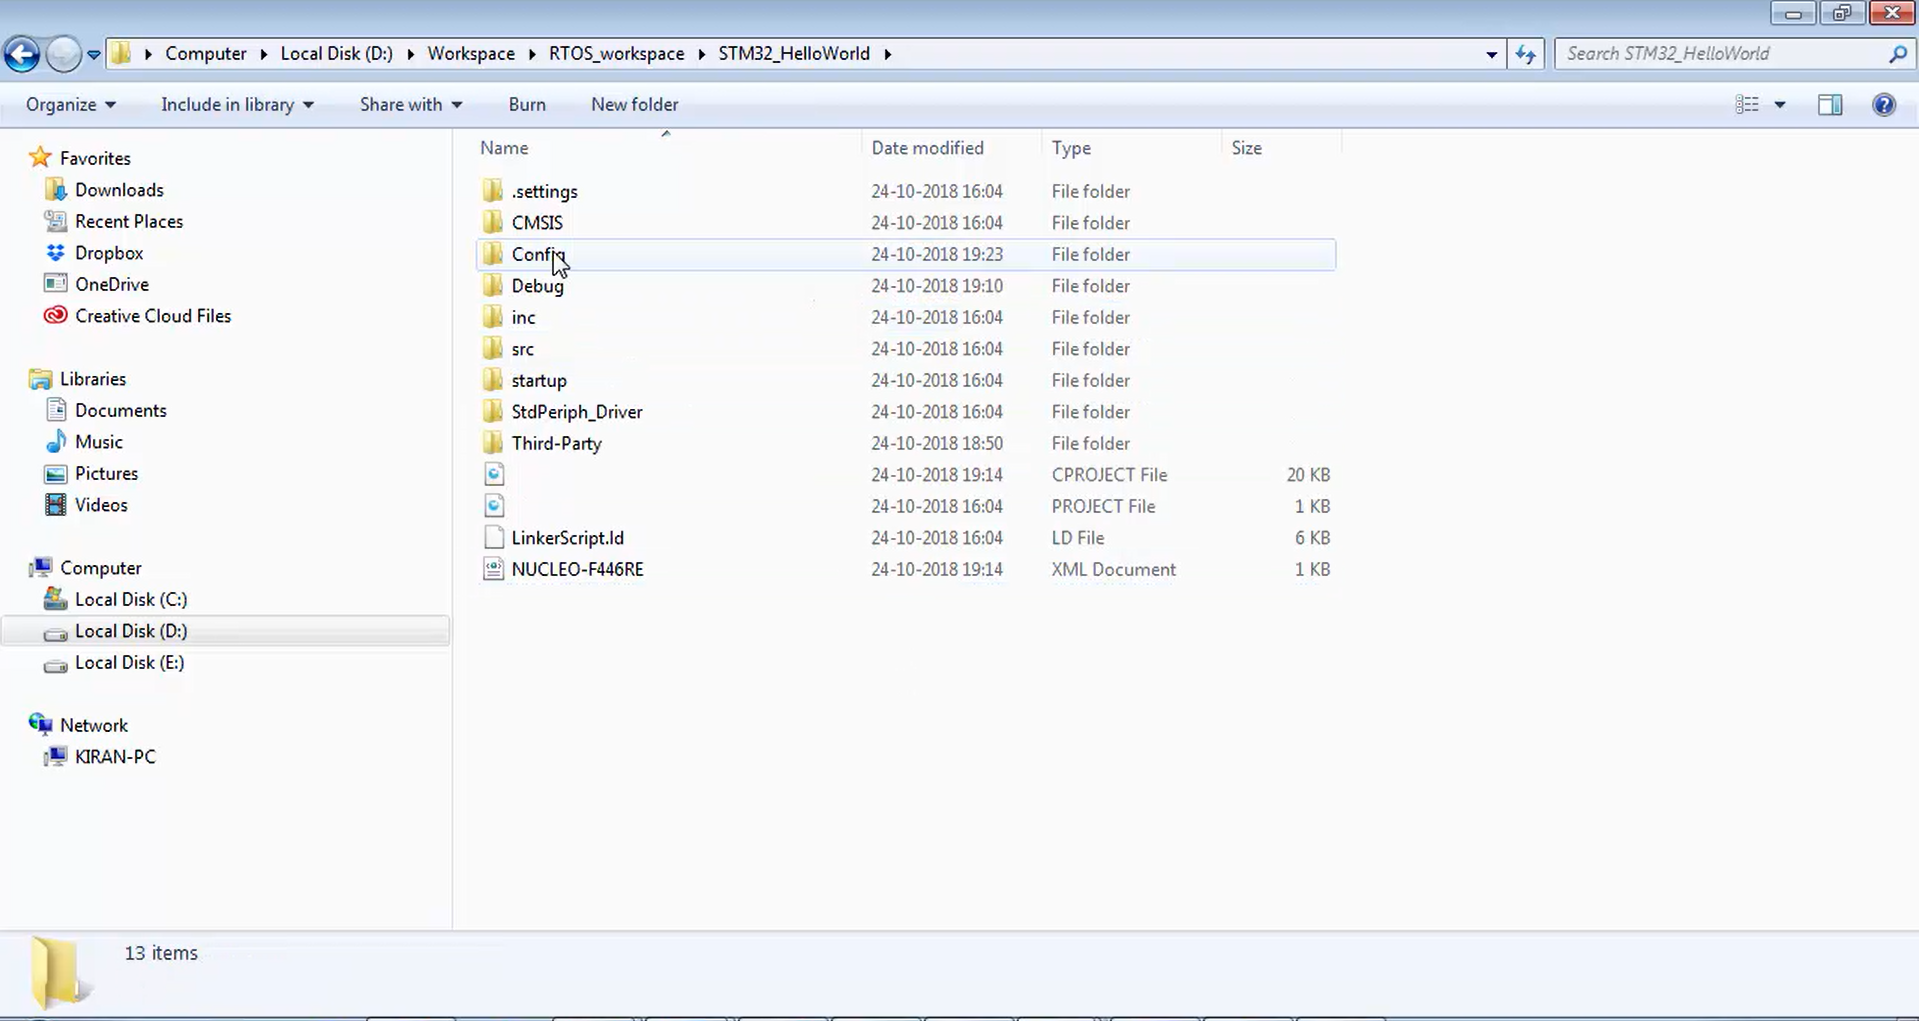Sort by the Date modified column header
The width and height of the screenshot is (1919, 1021).
927,148
